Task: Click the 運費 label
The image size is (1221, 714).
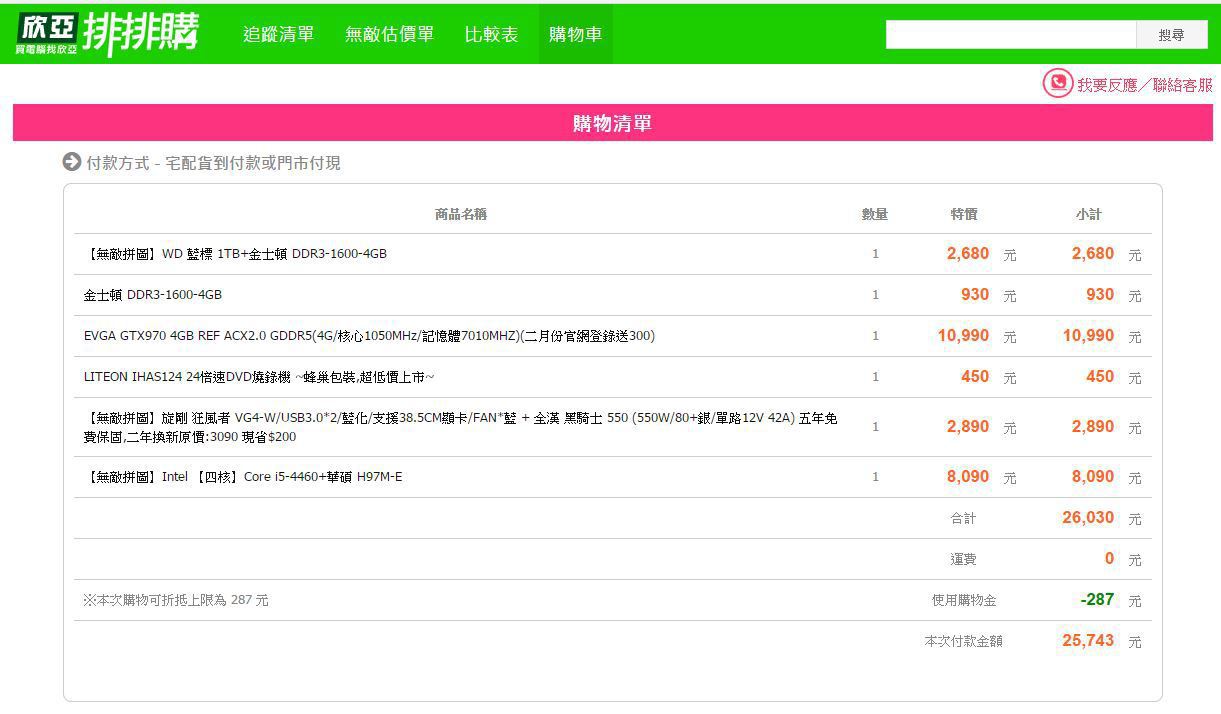Action: tap(963, 559)
